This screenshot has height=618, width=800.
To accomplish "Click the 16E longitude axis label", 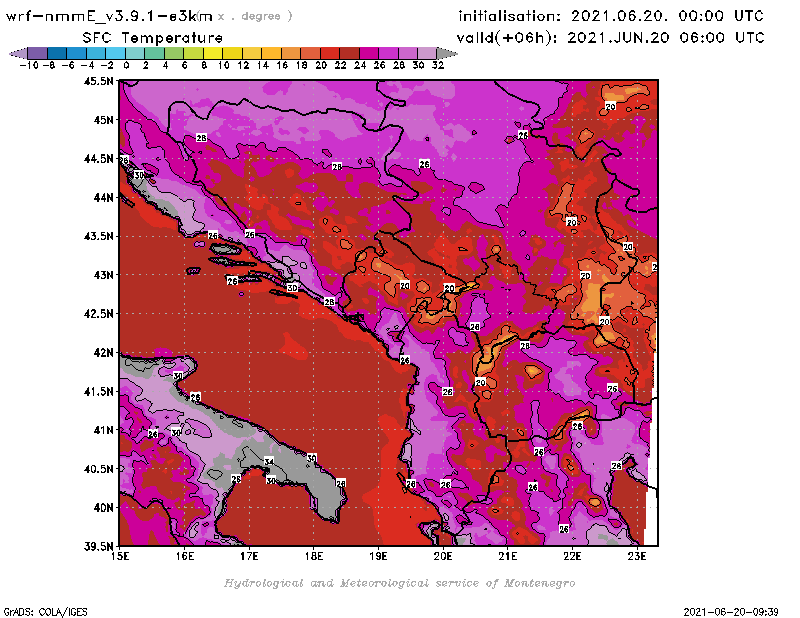I will 185,556.
